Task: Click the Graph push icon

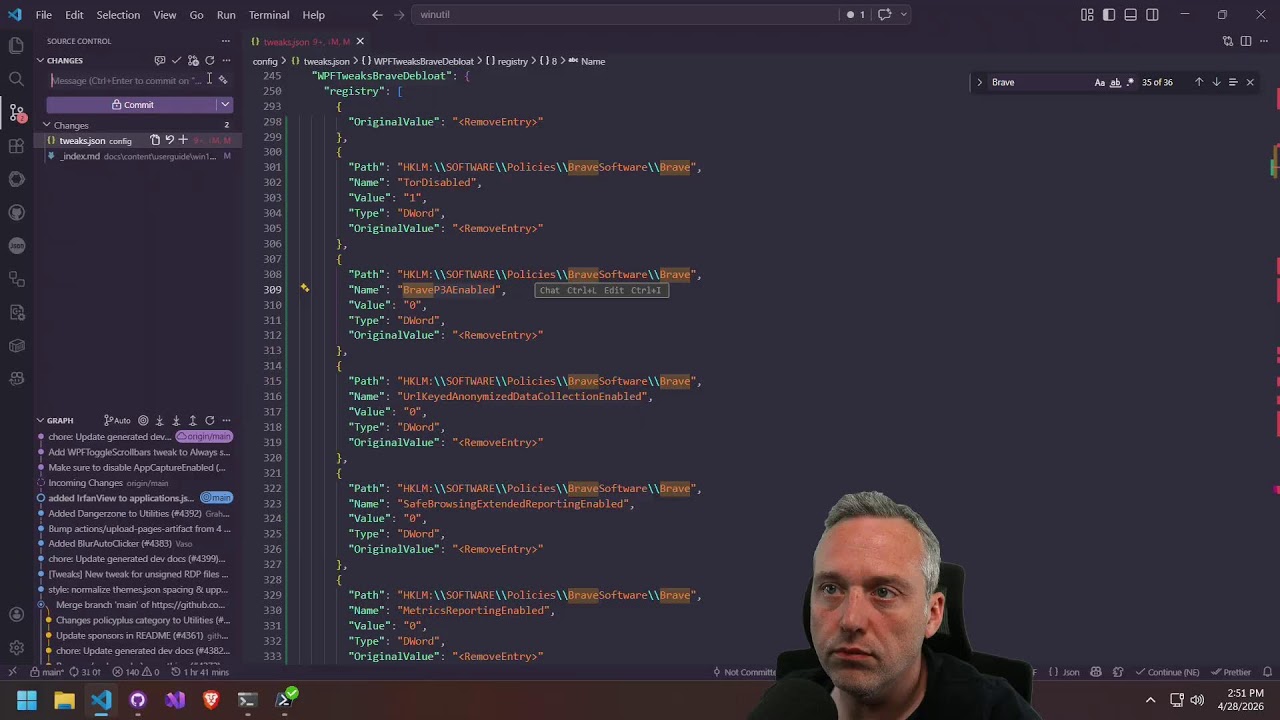Action: (x=193, y=421)
